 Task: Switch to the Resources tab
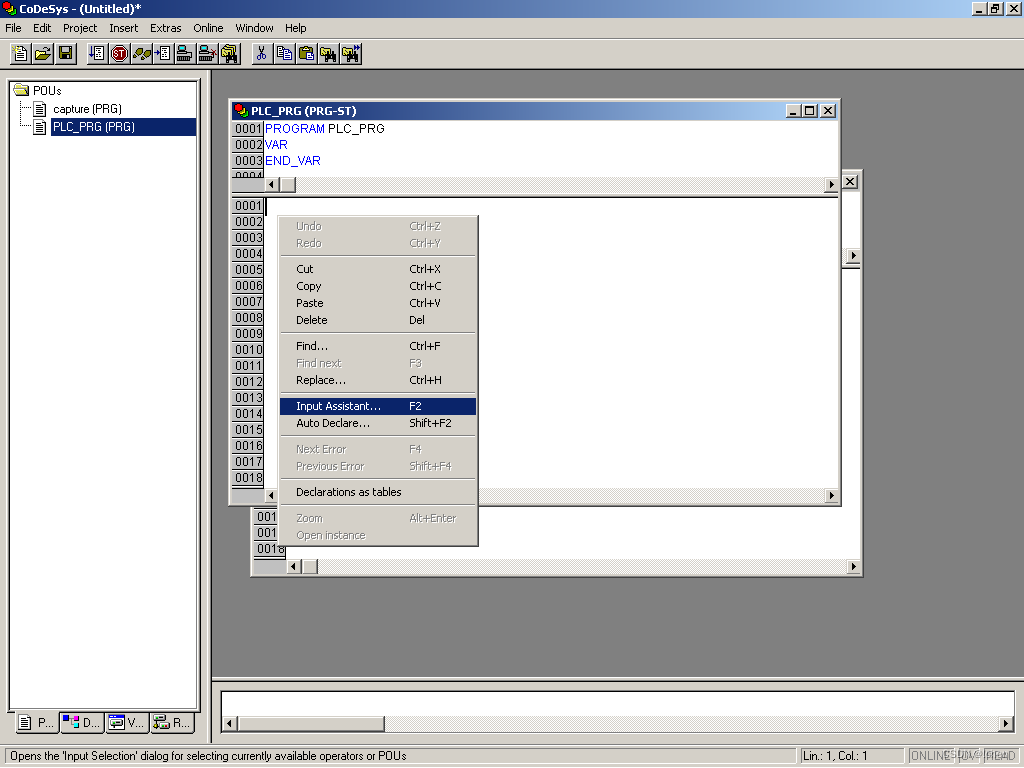[x=172, y=722]
